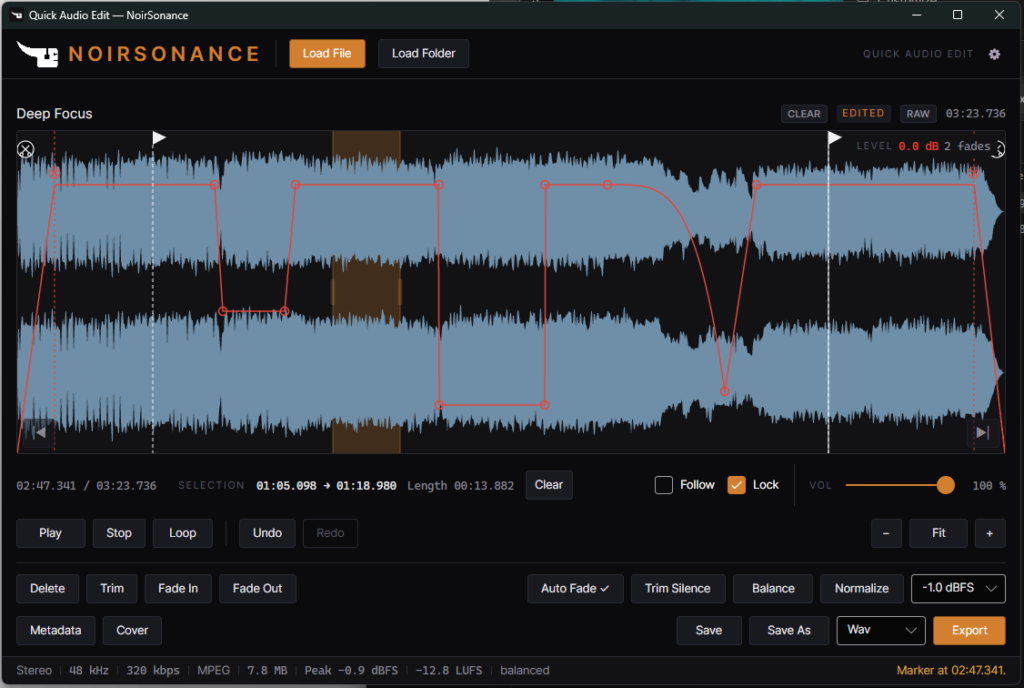Click the orange selected region in waveform
1024x688 pixels.
[x=366, y=292]
